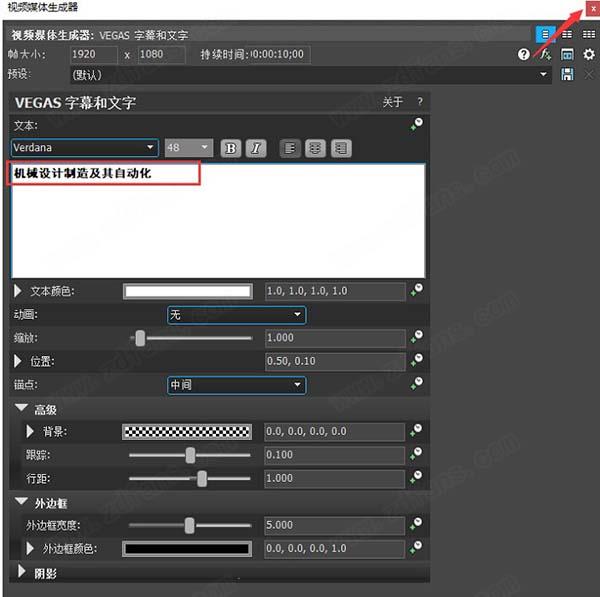Toggle animation for 文本颜色 row
This screenshot has width=600, height=597.
(x=416, y=290)
